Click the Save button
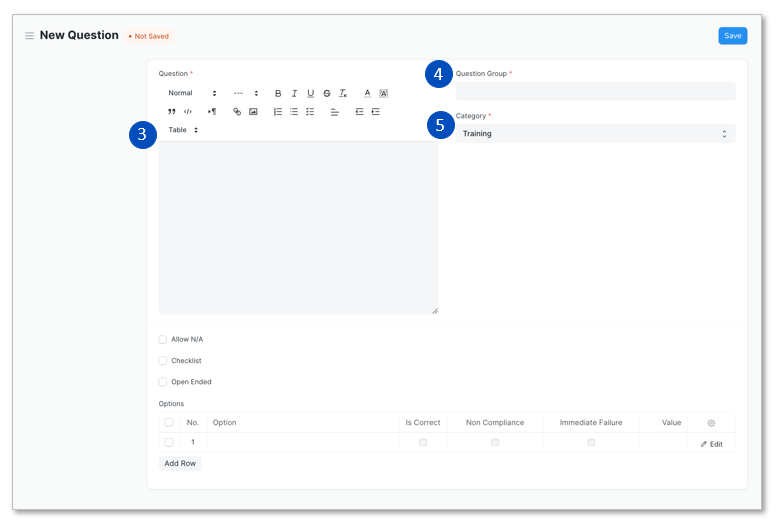Screen dimensions: 779x530 pyautogui.click(x=732, y=36)
